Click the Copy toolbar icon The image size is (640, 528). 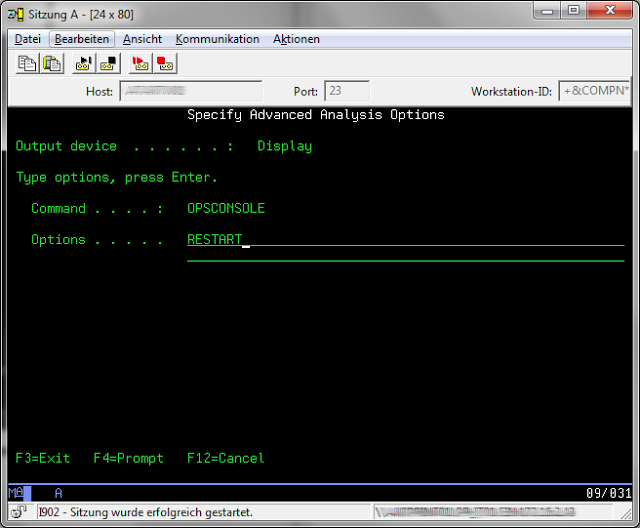(28, 63)
